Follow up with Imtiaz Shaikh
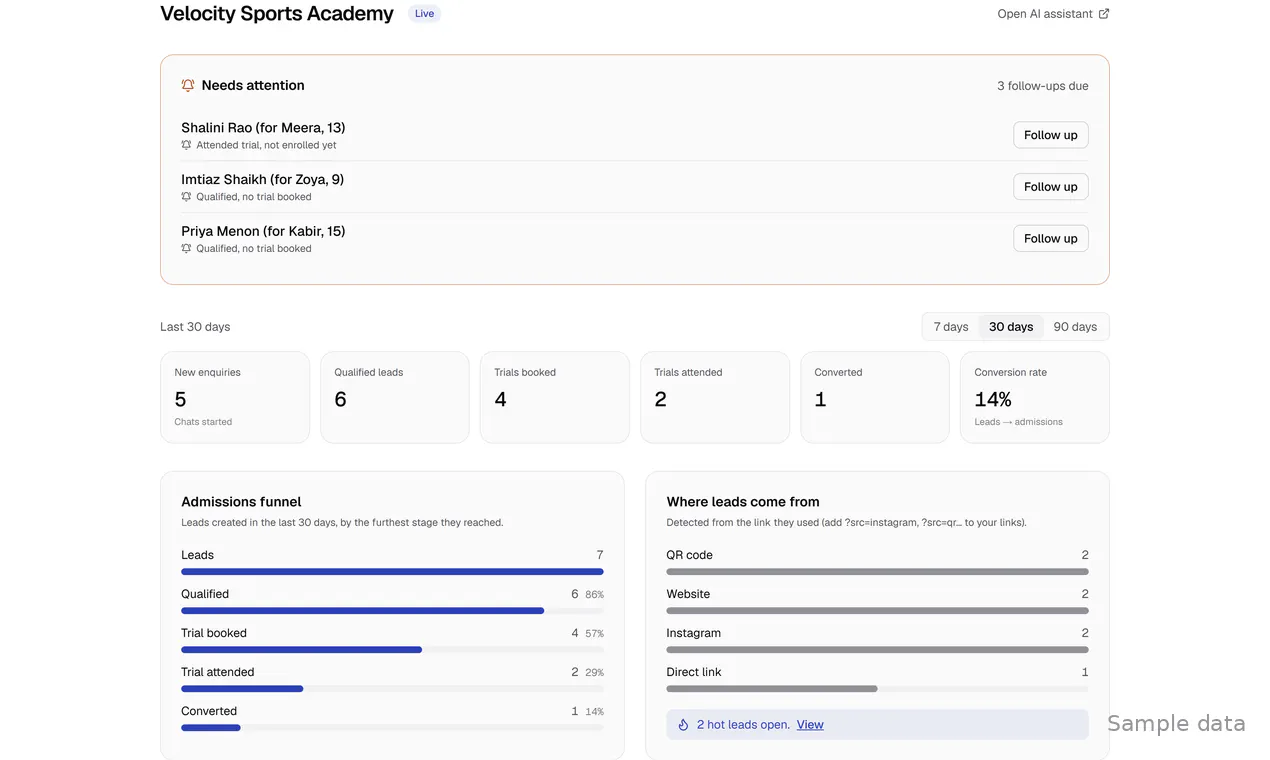 pos(1051,187)
